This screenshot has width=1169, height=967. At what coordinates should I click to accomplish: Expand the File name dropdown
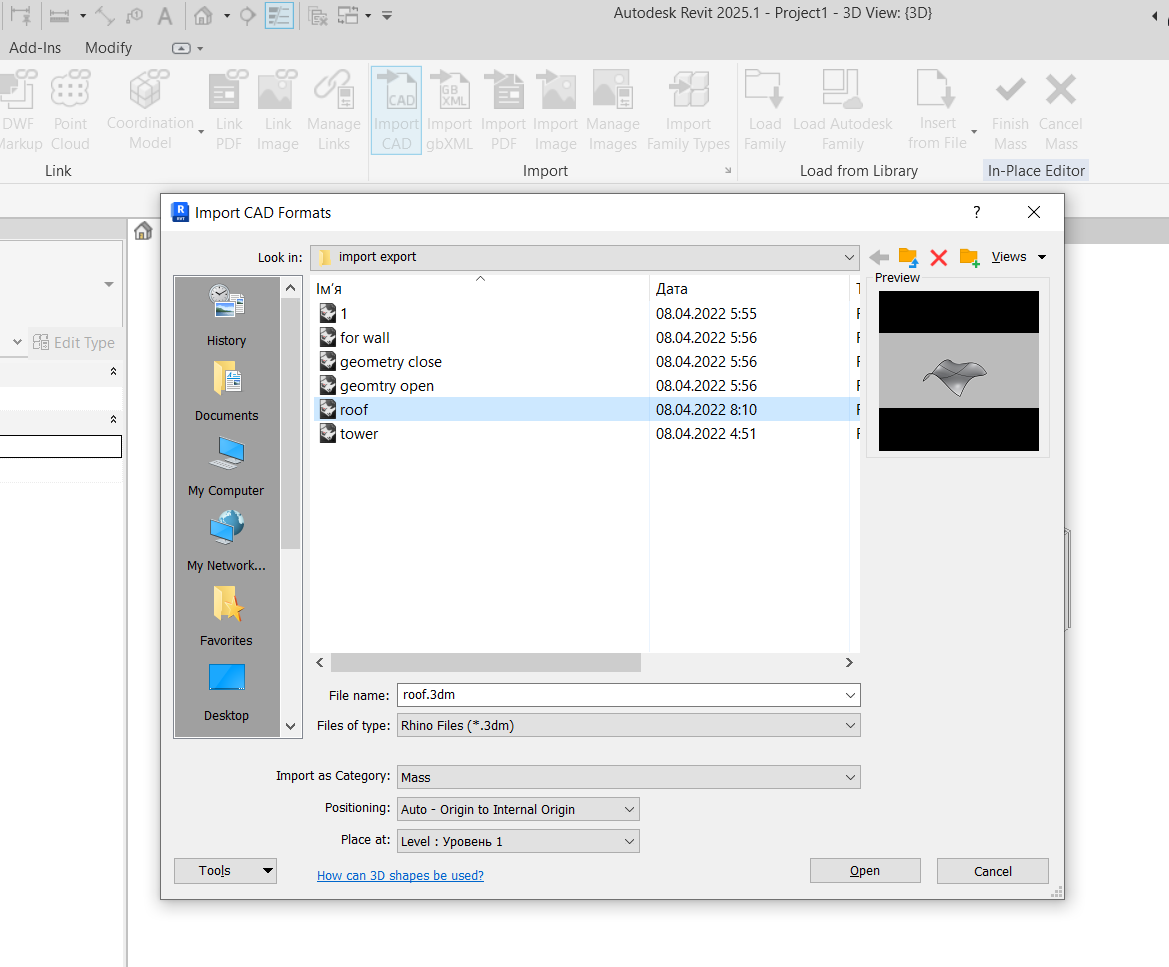pyautogui.click(x=850, y=695)
